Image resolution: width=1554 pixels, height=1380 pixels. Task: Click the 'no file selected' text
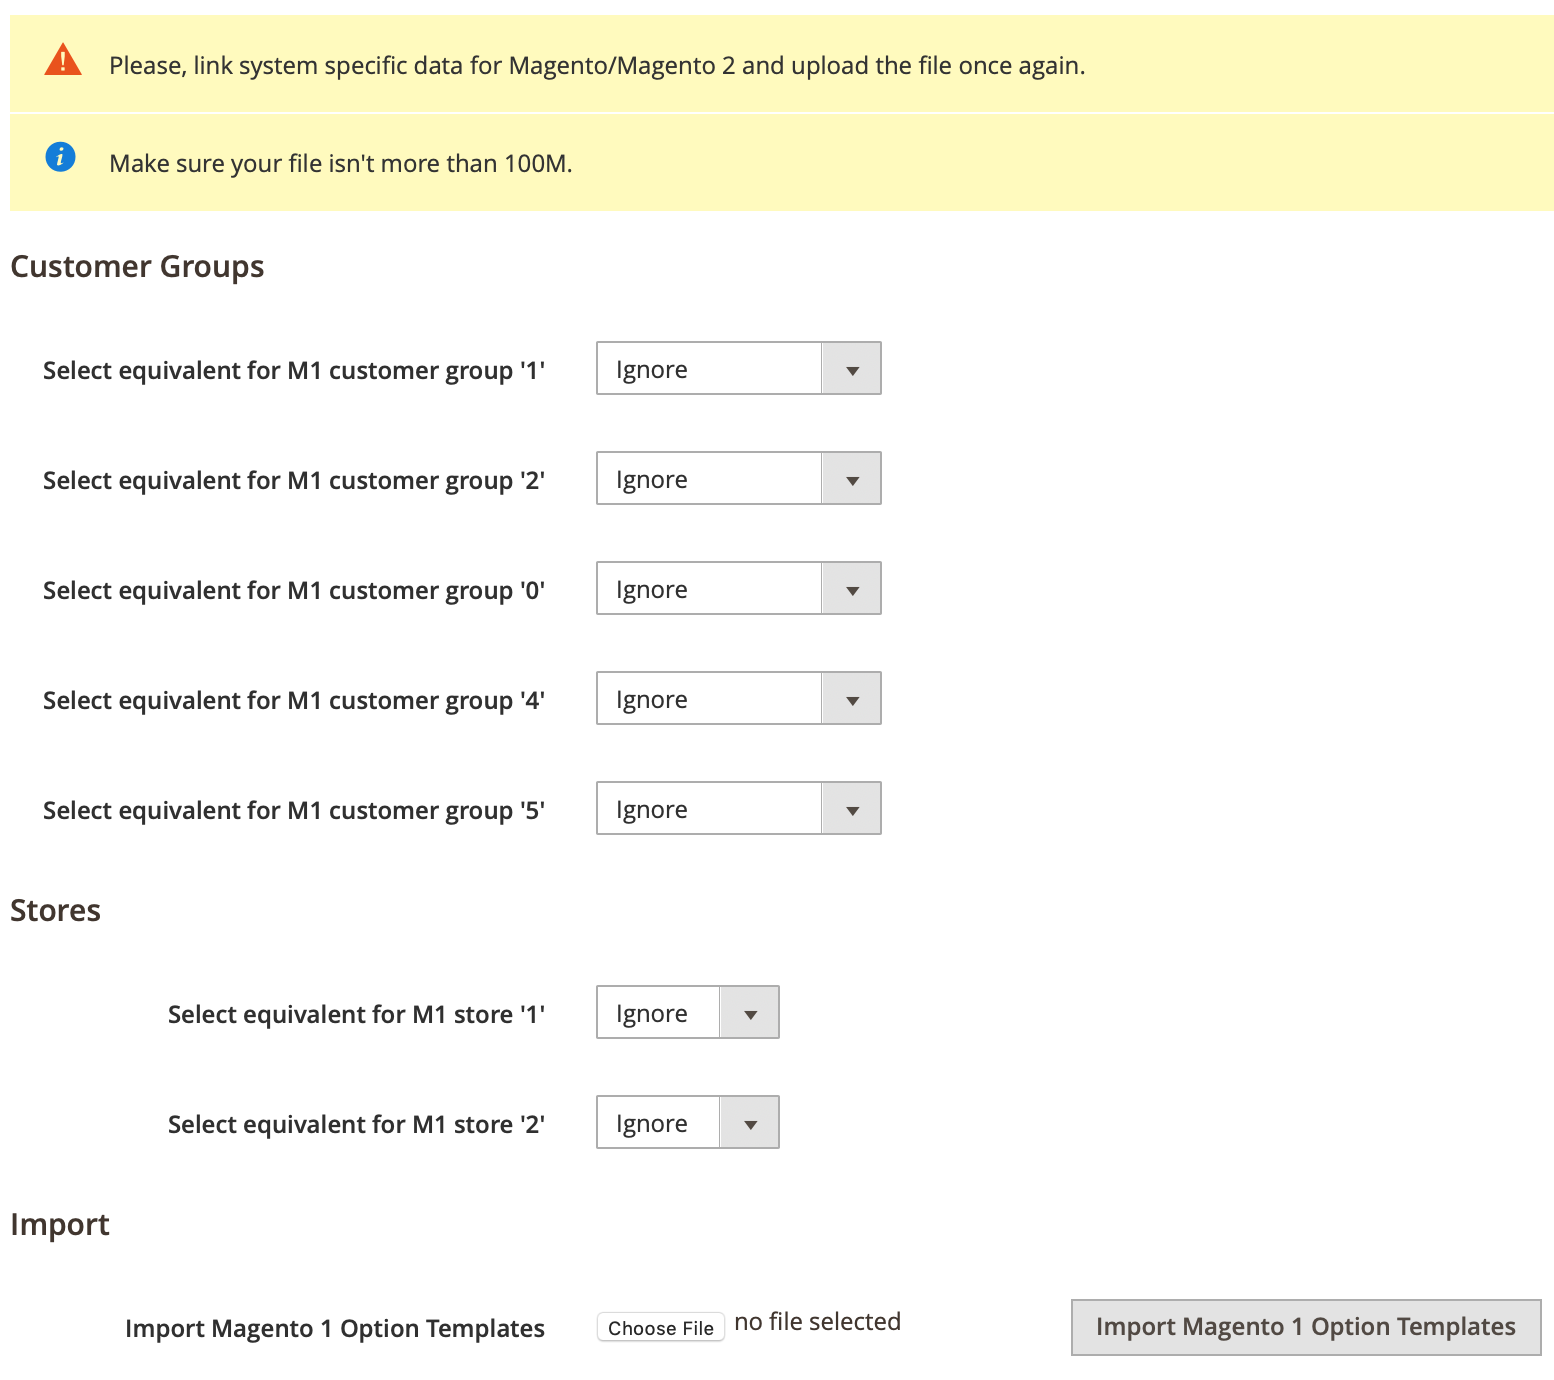tap(818, 1322)
